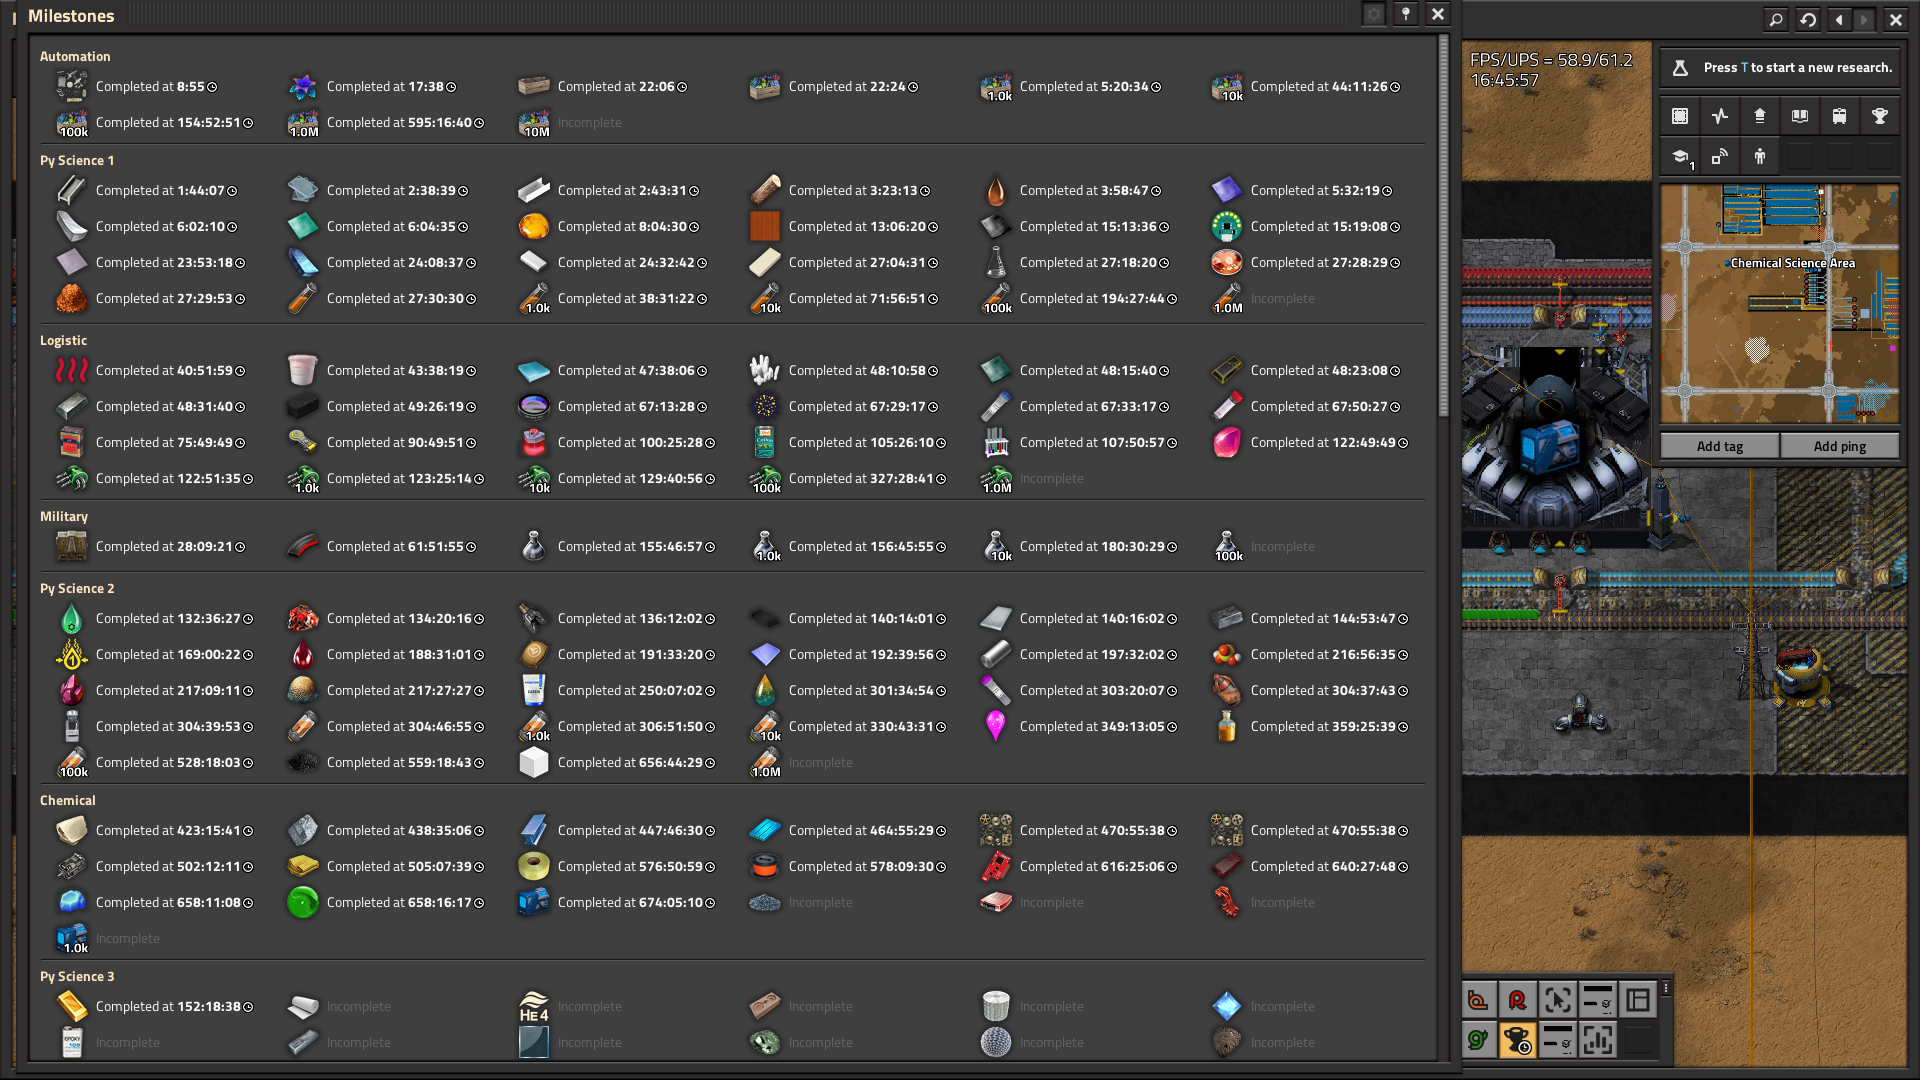Click the pink gem icon at 122:49:49
The width and height of the screenshot is (1920, 1080).
(1227, 442)
